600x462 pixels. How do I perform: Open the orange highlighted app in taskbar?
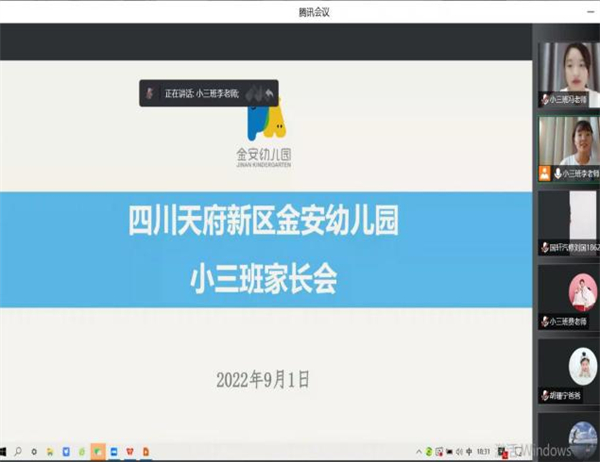coord(98,453)
